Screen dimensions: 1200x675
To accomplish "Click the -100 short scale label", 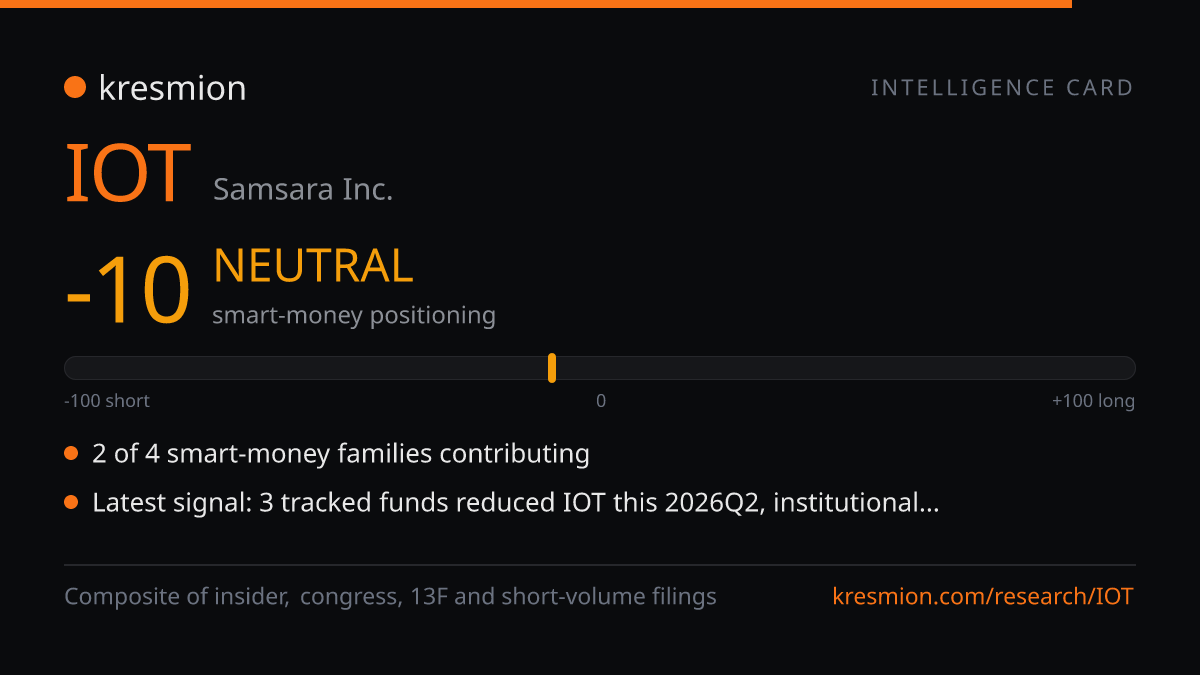I will pos(107,401).
